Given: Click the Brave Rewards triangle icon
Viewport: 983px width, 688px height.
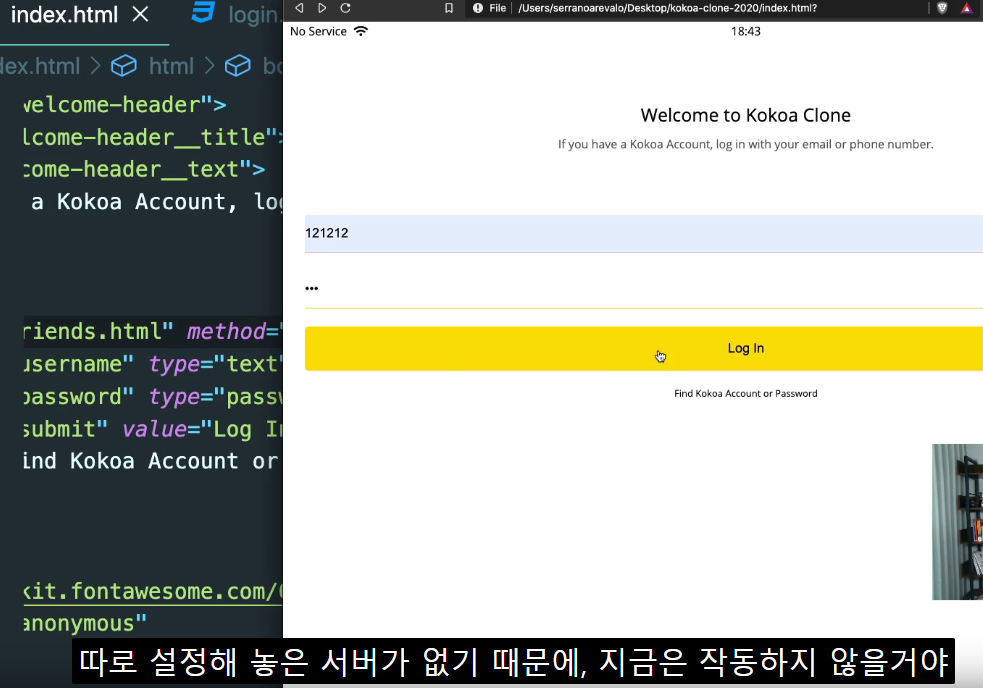Looking at the screenshot, I should [966, 8].
